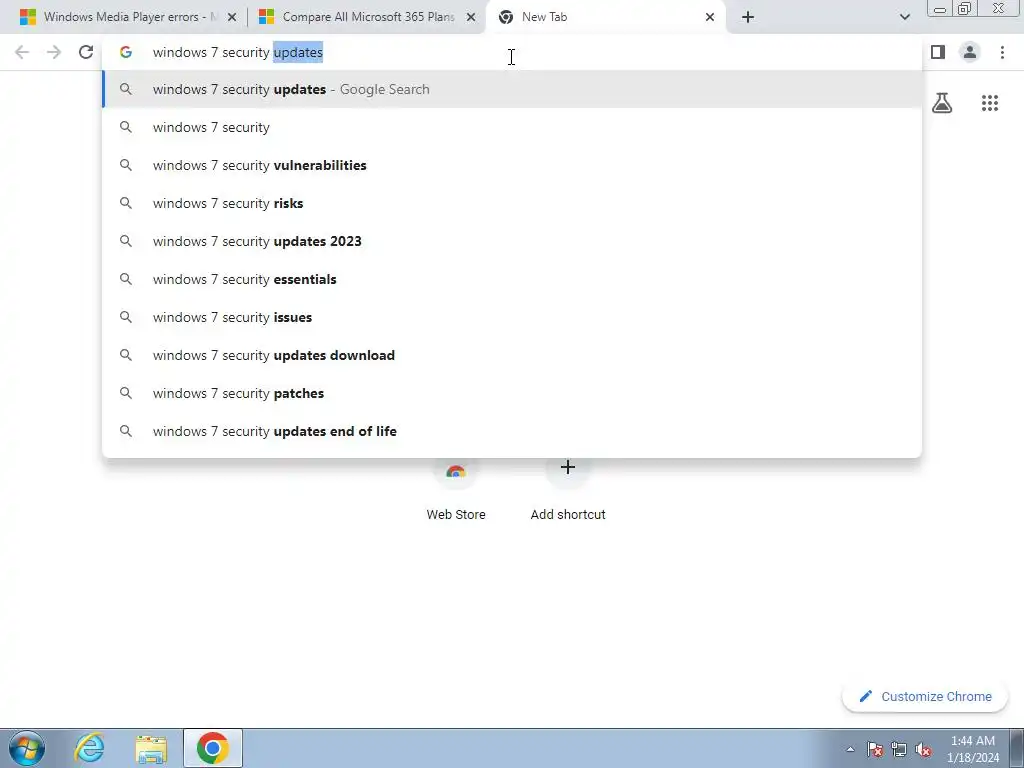Open the Chrome side panel icon
The width and height of the screenshot is (1024, 768).
pos(938,52)
